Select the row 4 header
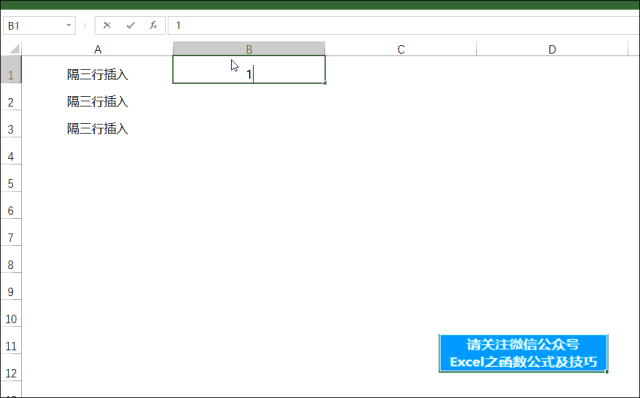 [11, 156]
